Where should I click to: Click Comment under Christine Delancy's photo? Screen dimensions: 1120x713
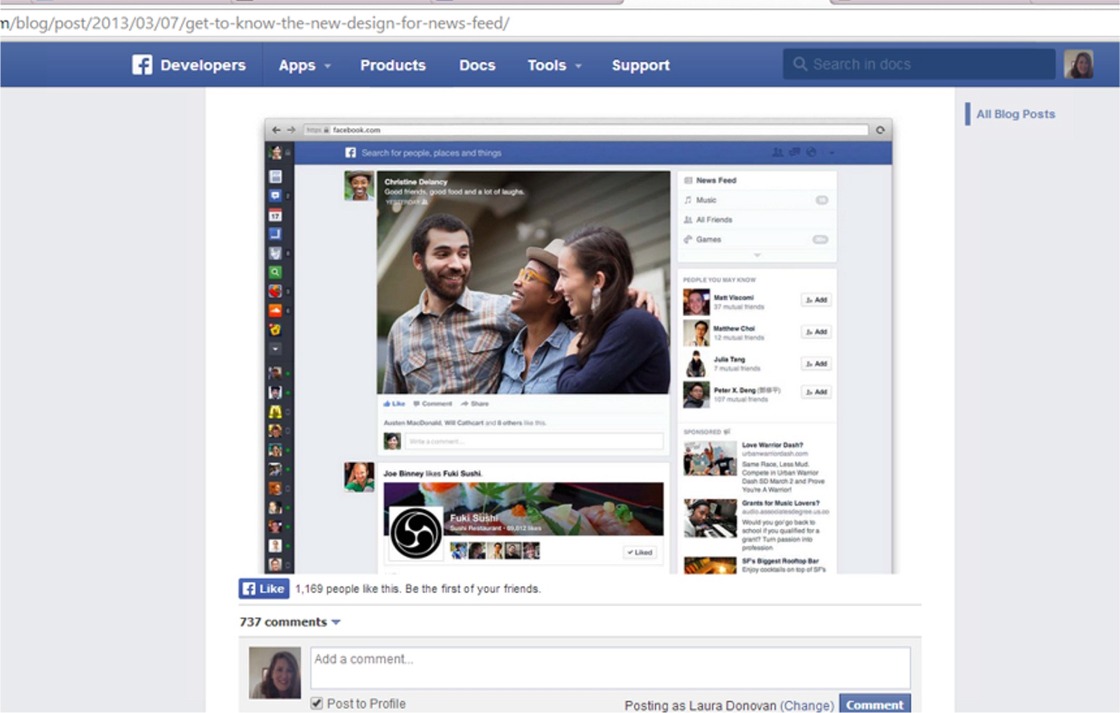coord(433,404)
